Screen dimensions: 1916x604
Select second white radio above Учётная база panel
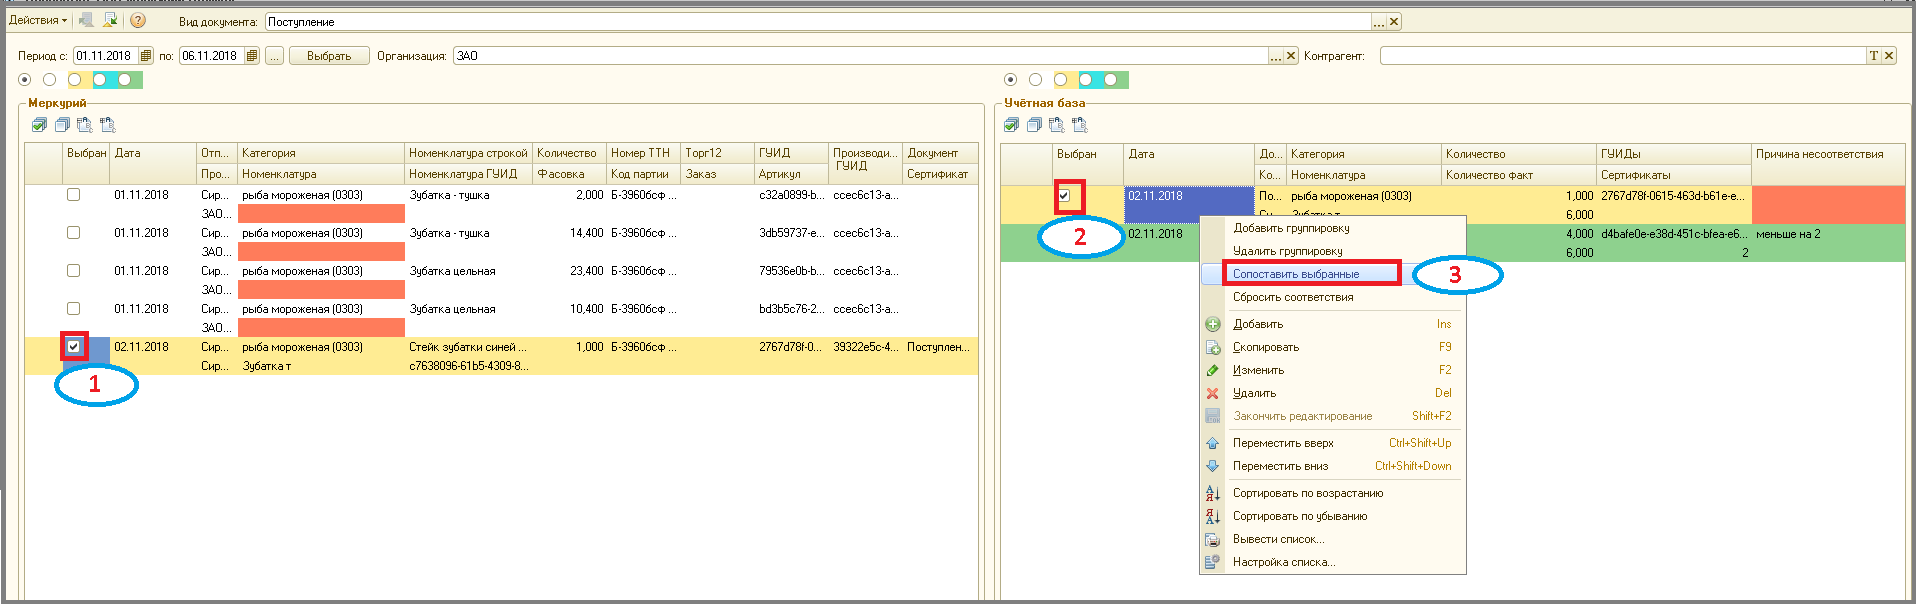(x=1036, y=80)
